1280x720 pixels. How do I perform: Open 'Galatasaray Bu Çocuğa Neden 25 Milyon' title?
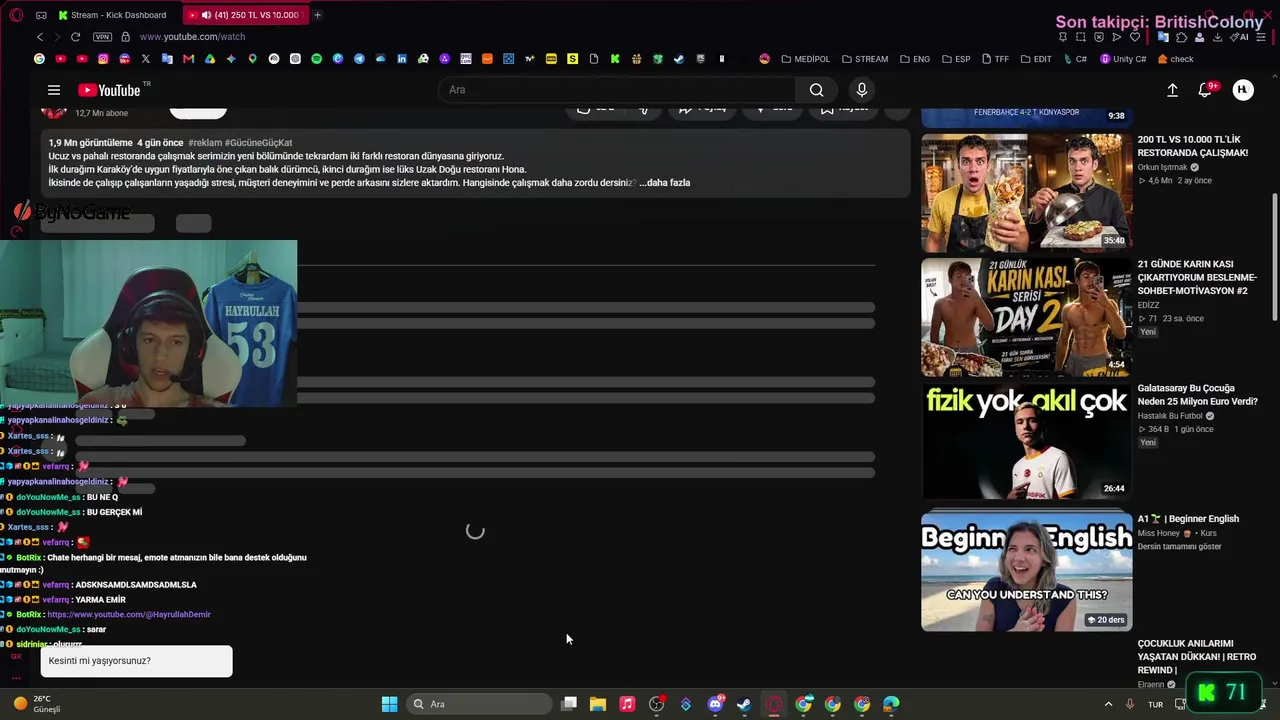[1197, 395]
